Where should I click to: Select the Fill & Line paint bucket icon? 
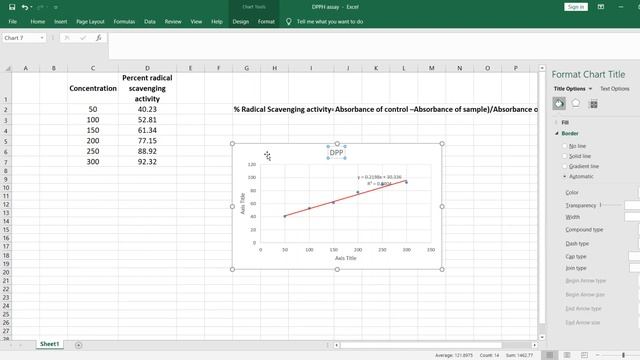[x=559, y=104]
